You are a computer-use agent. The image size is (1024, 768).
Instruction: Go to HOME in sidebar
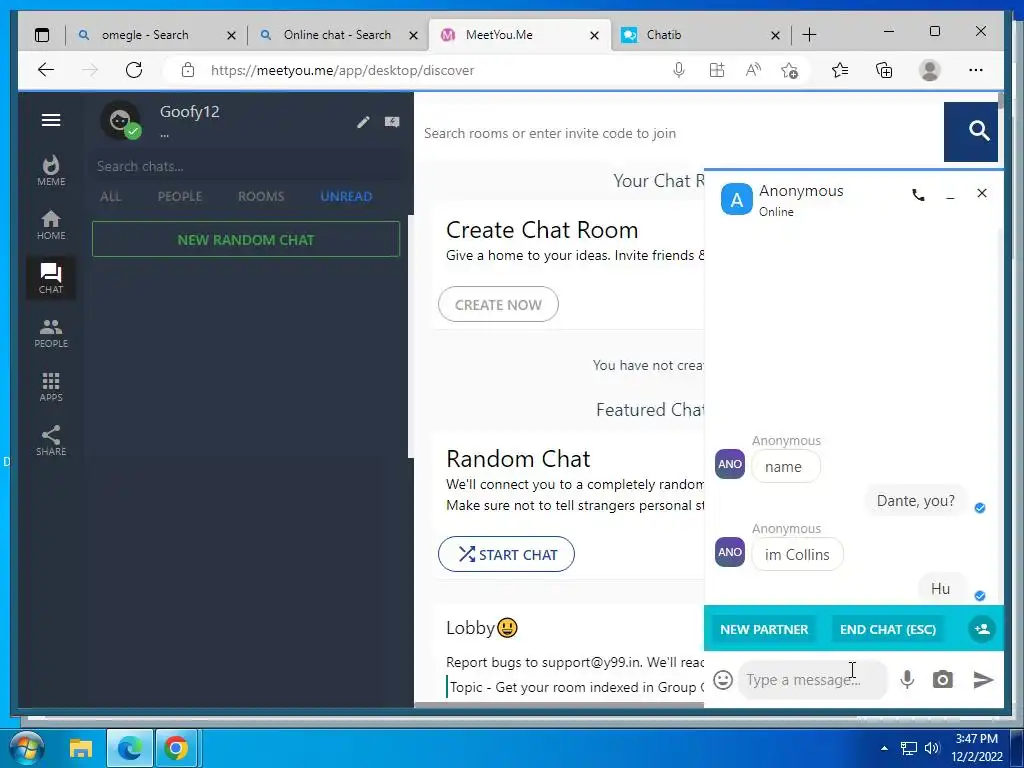(51, 225)
